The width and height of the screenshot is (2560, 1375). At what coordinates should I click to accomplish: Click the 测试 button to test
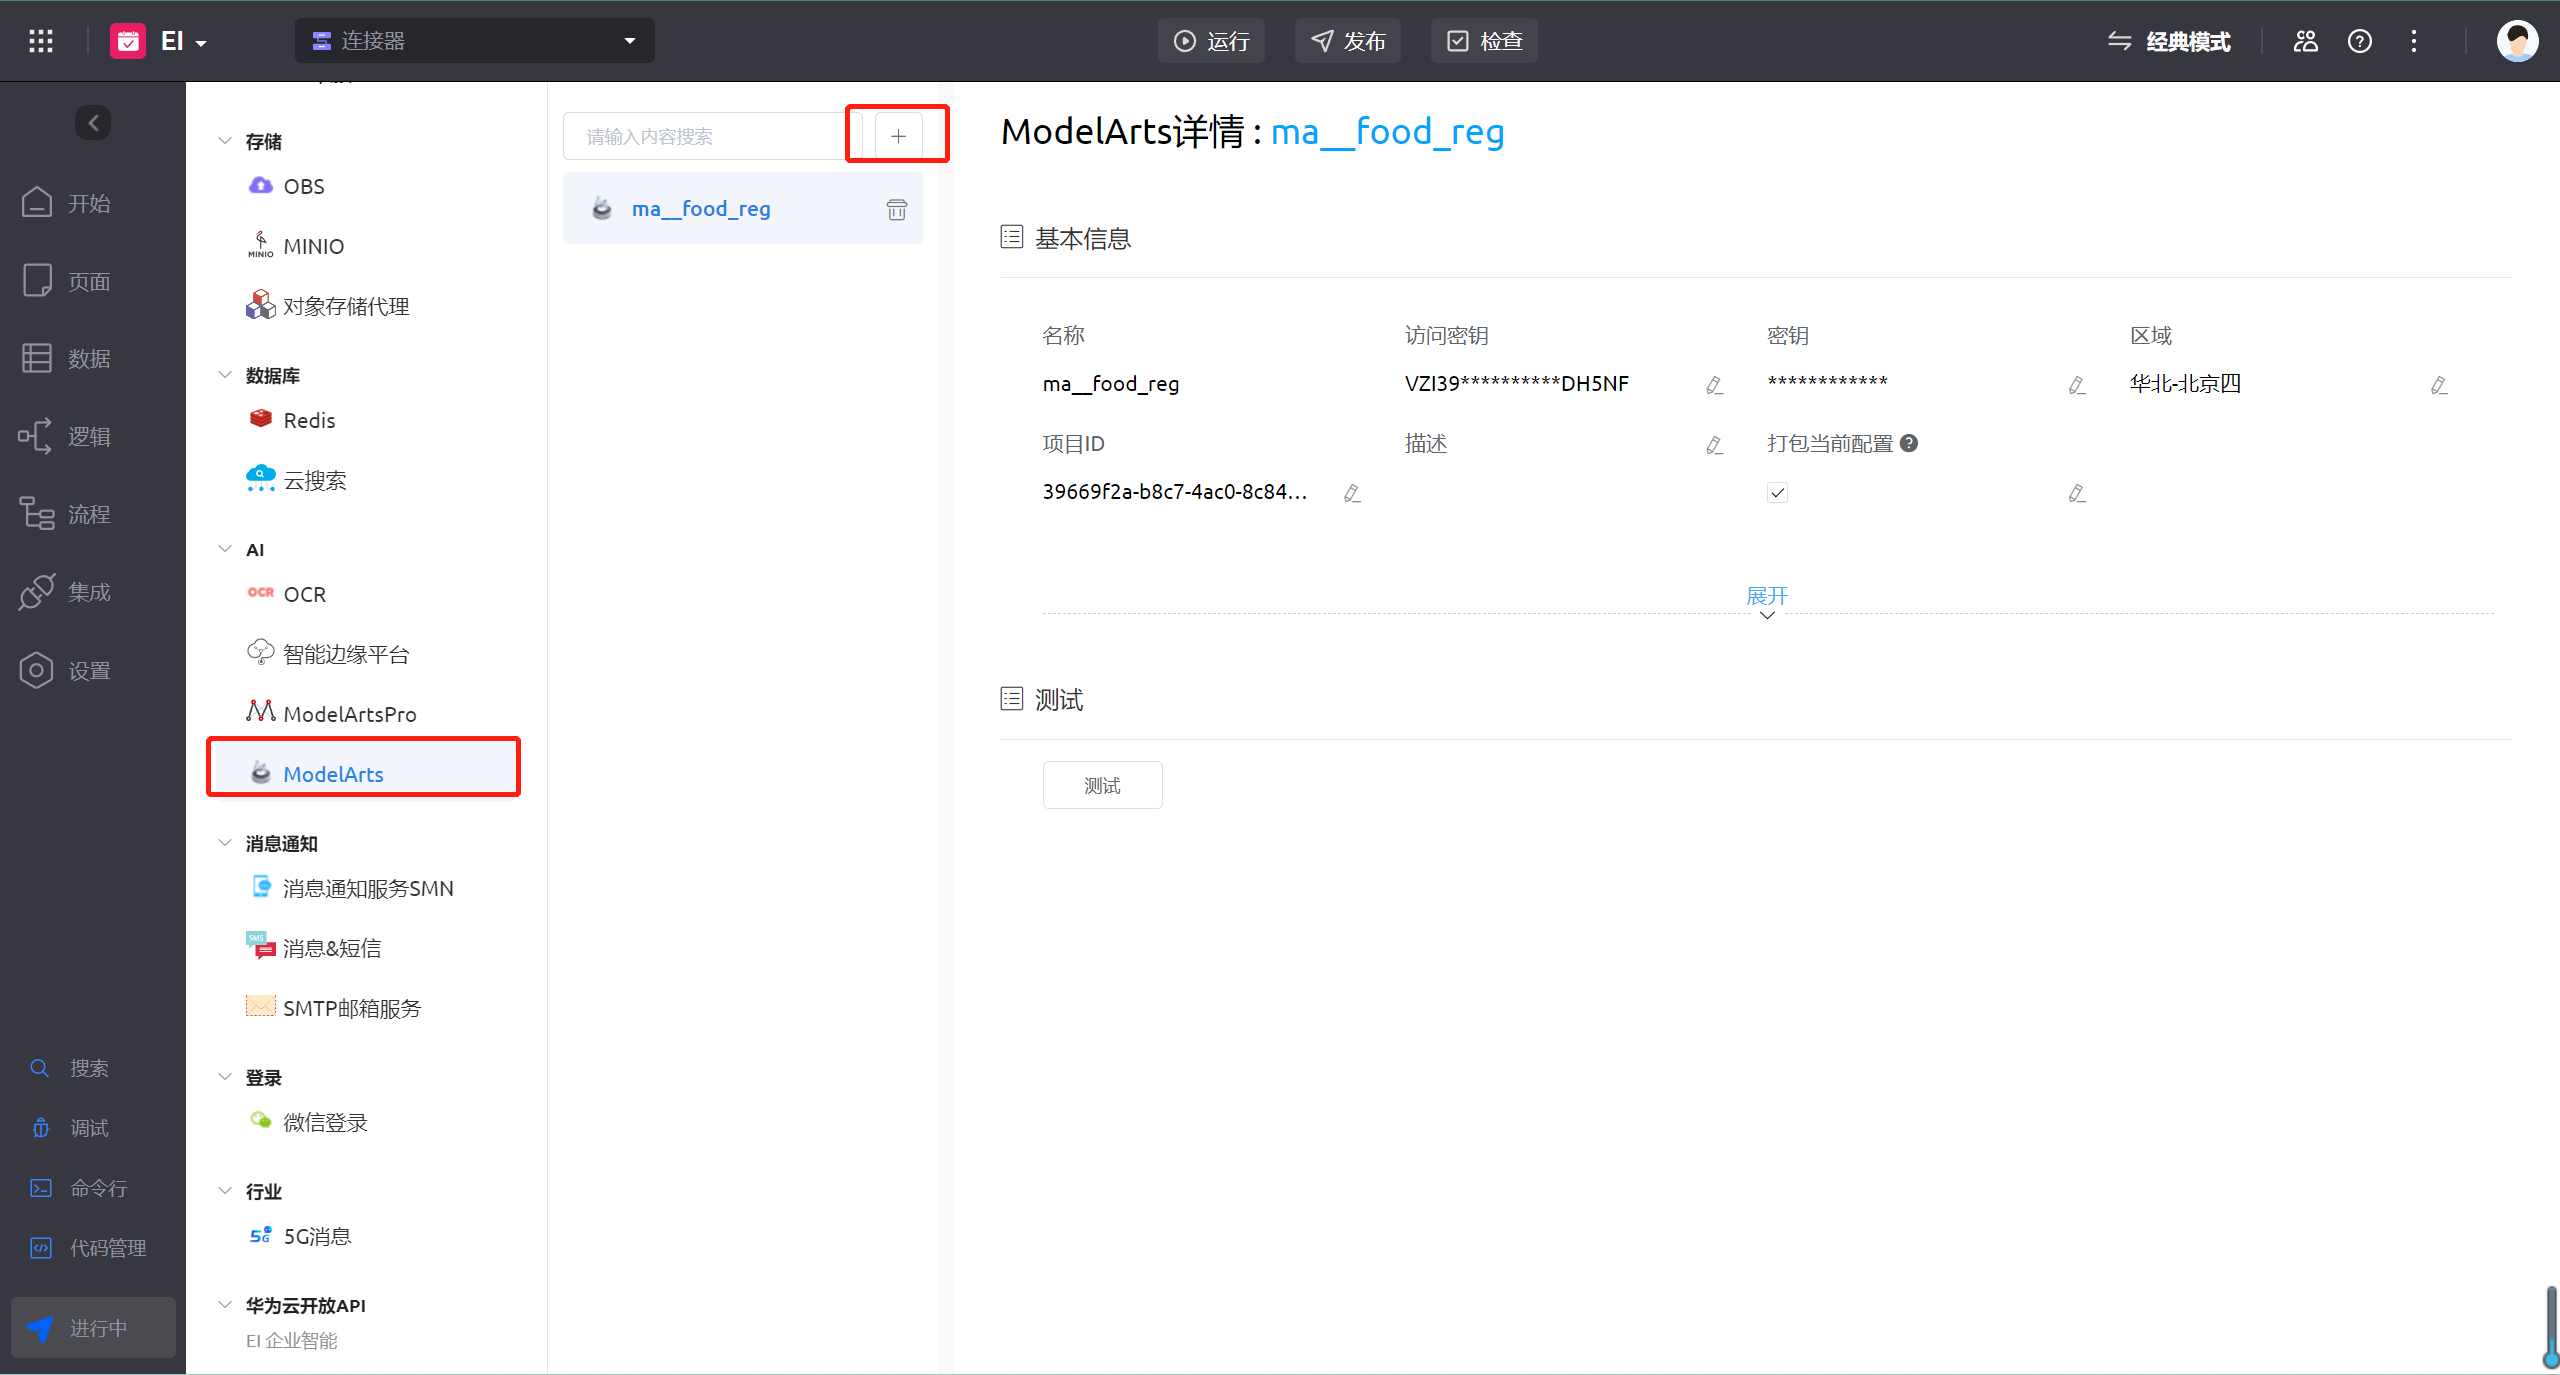tap(1101, 784)
